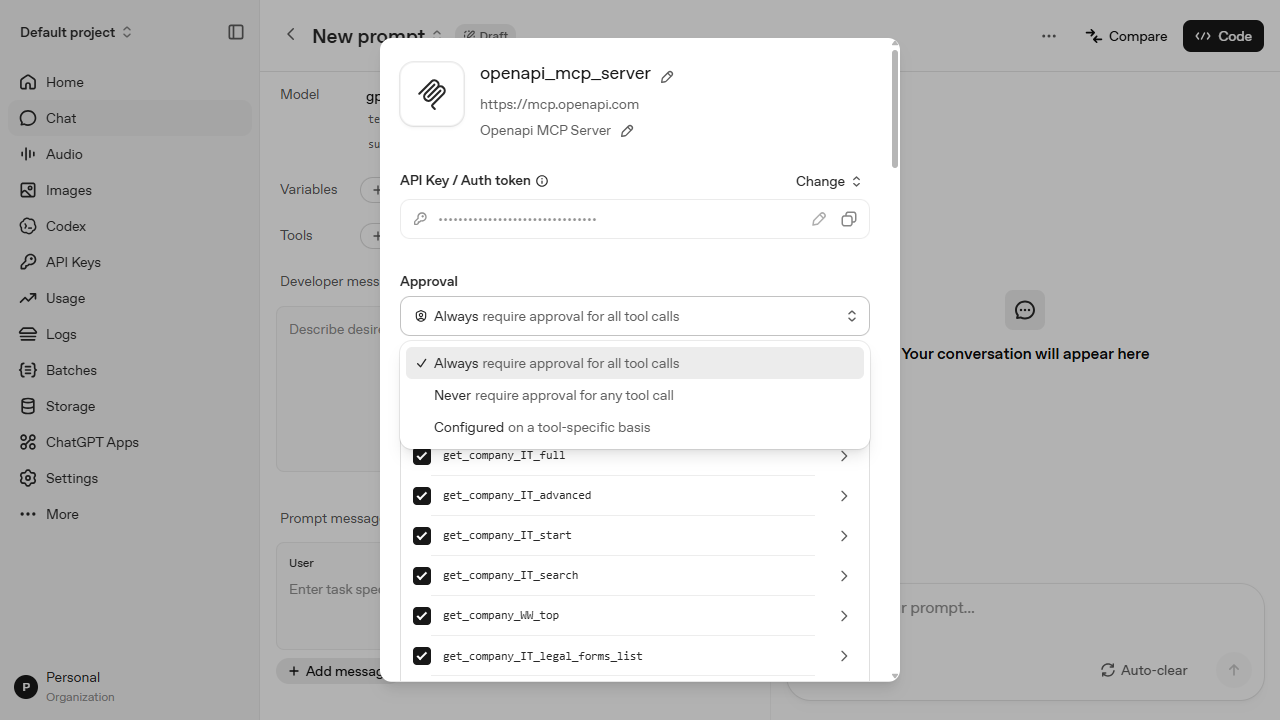Click the masked API key field
The image size is (1280, 720).
tap(635, 219)
